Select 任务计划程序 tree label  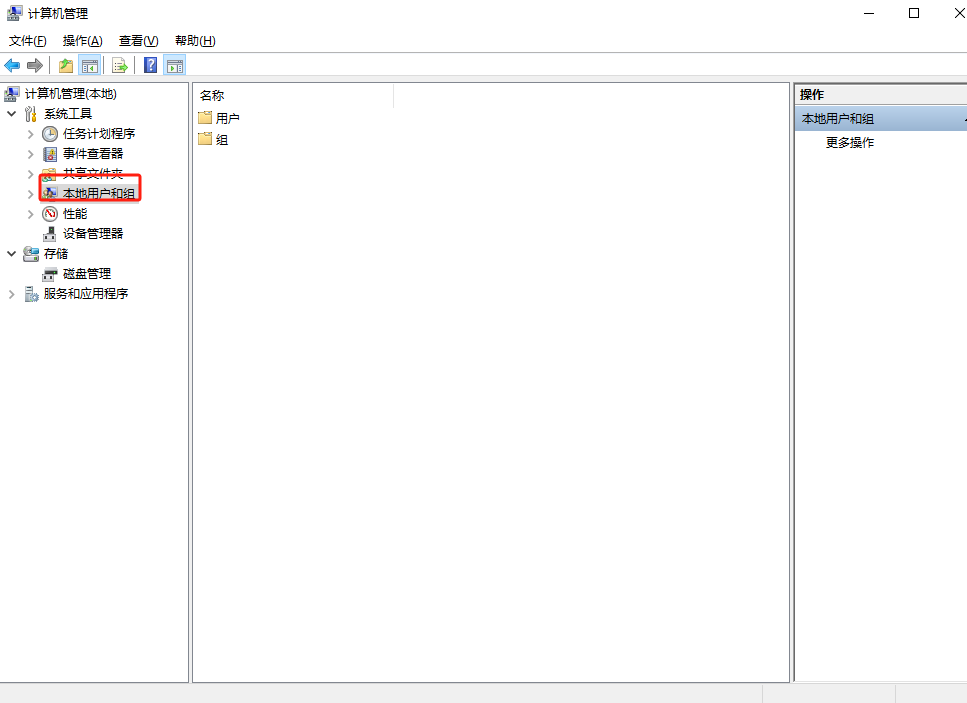click(x=99, y=134)
